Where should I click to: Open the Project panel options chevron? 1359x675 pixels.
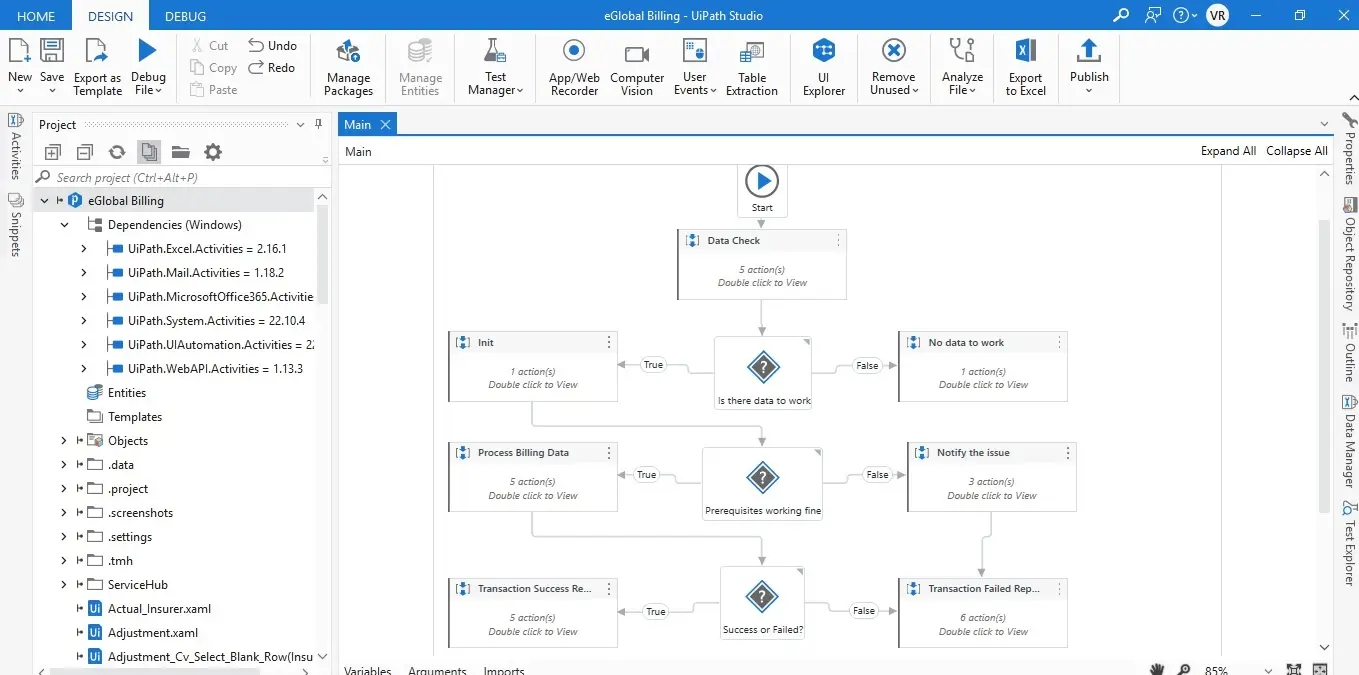[x=300, y=124]
